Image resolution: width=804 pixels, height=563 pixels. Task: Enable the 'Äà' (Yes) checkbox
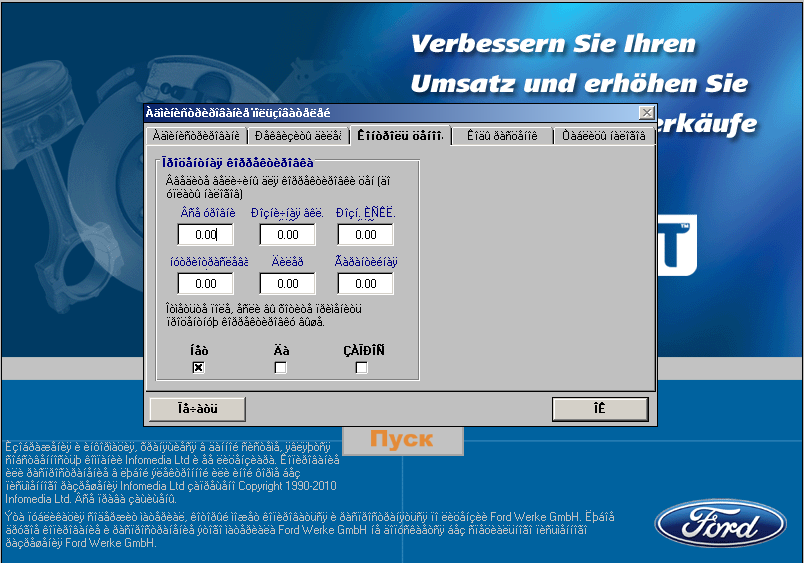click(x=281, y=368)
